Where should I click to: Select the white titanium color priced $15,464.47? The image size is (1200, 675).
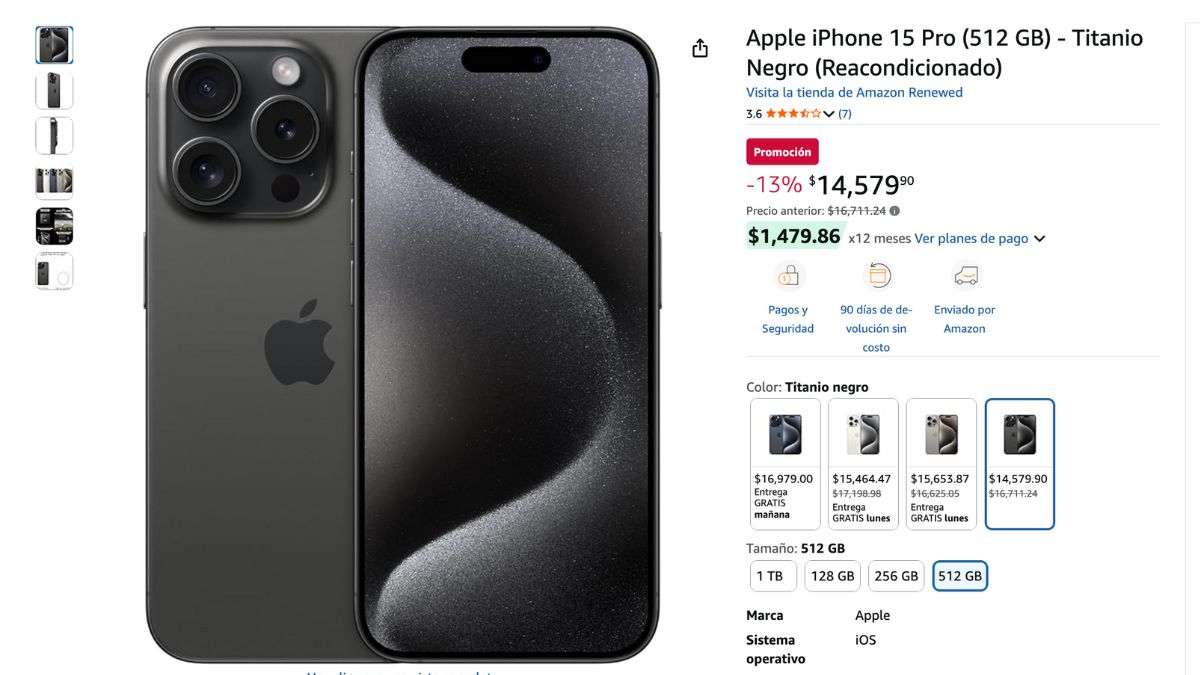863,464
